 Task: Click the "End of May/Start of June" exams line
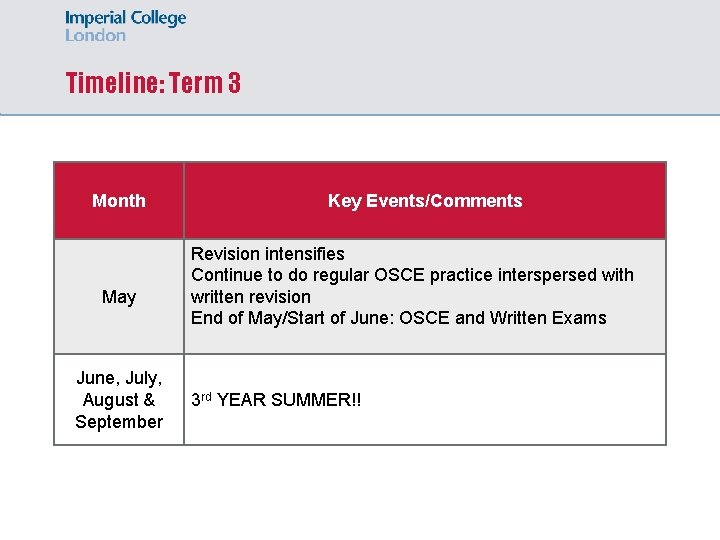398,318
